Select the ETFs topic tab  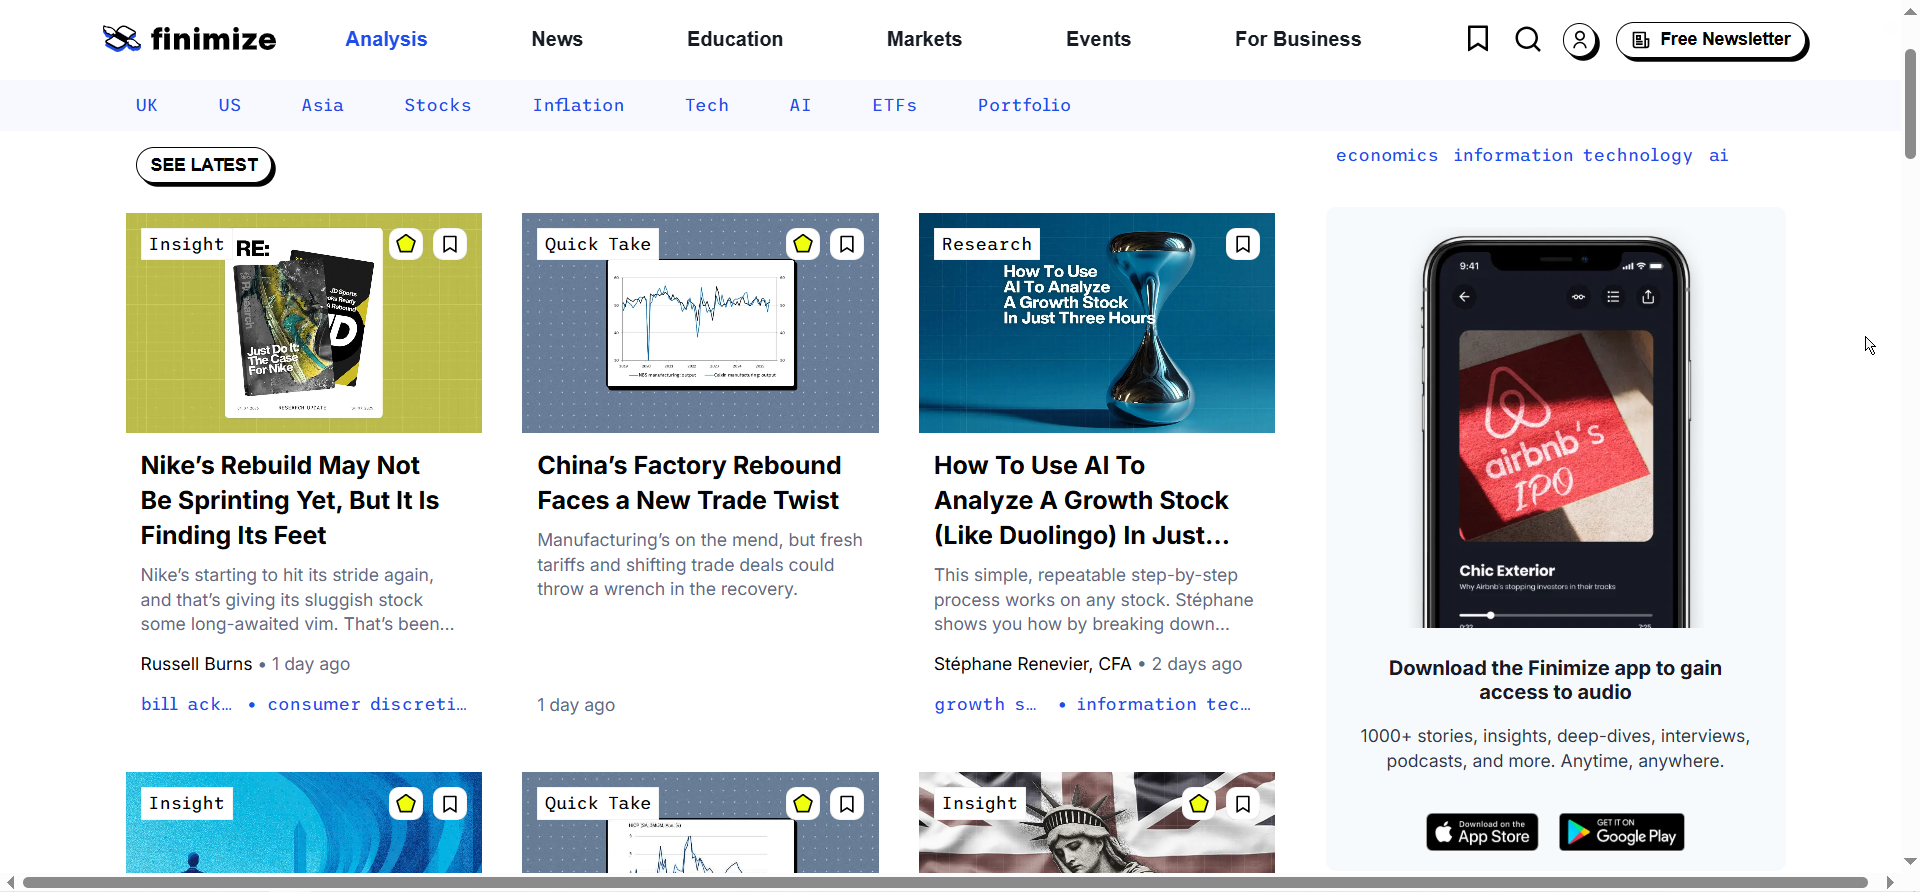tap(894, 105)
